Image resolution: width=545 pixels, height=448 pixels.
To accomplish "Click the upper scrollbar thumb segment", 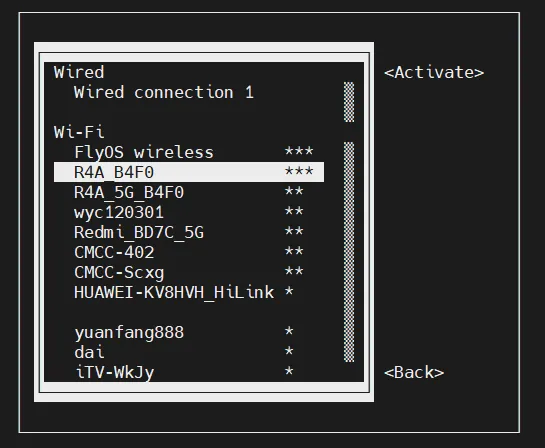I will 349,102.
